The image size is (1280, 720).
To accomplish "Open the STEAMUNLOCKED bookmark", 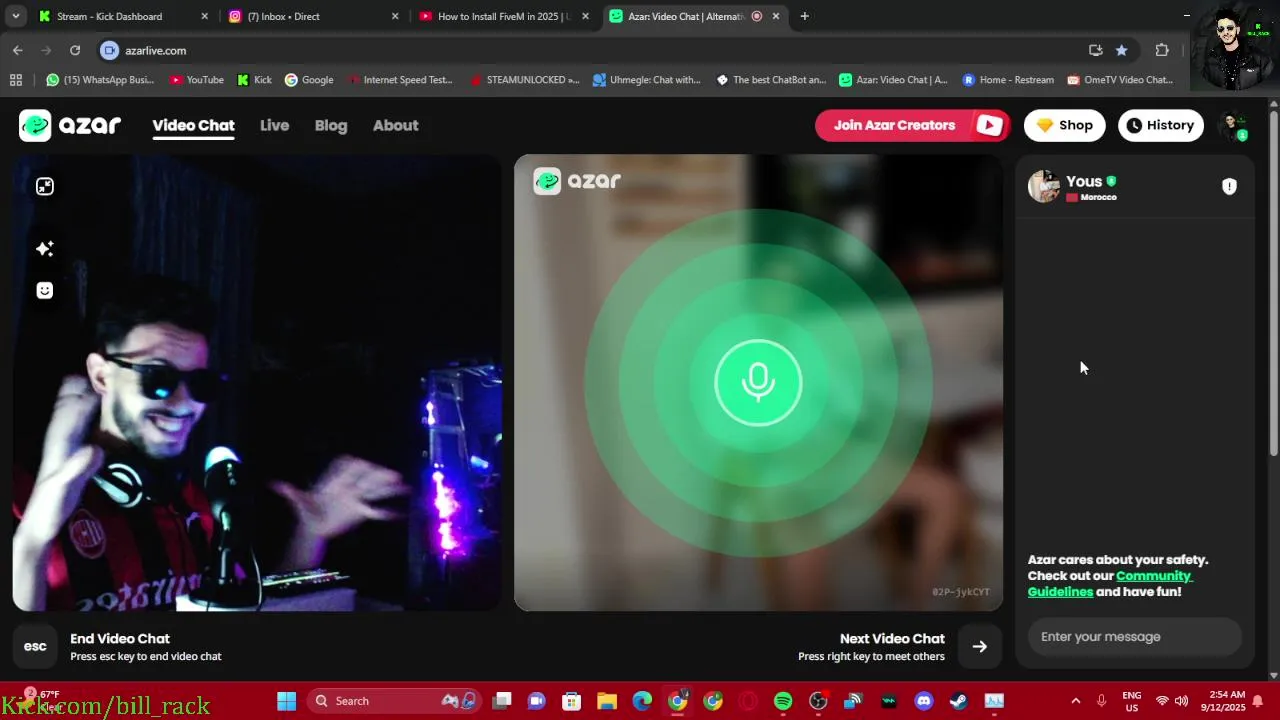I will click(525, 80).
